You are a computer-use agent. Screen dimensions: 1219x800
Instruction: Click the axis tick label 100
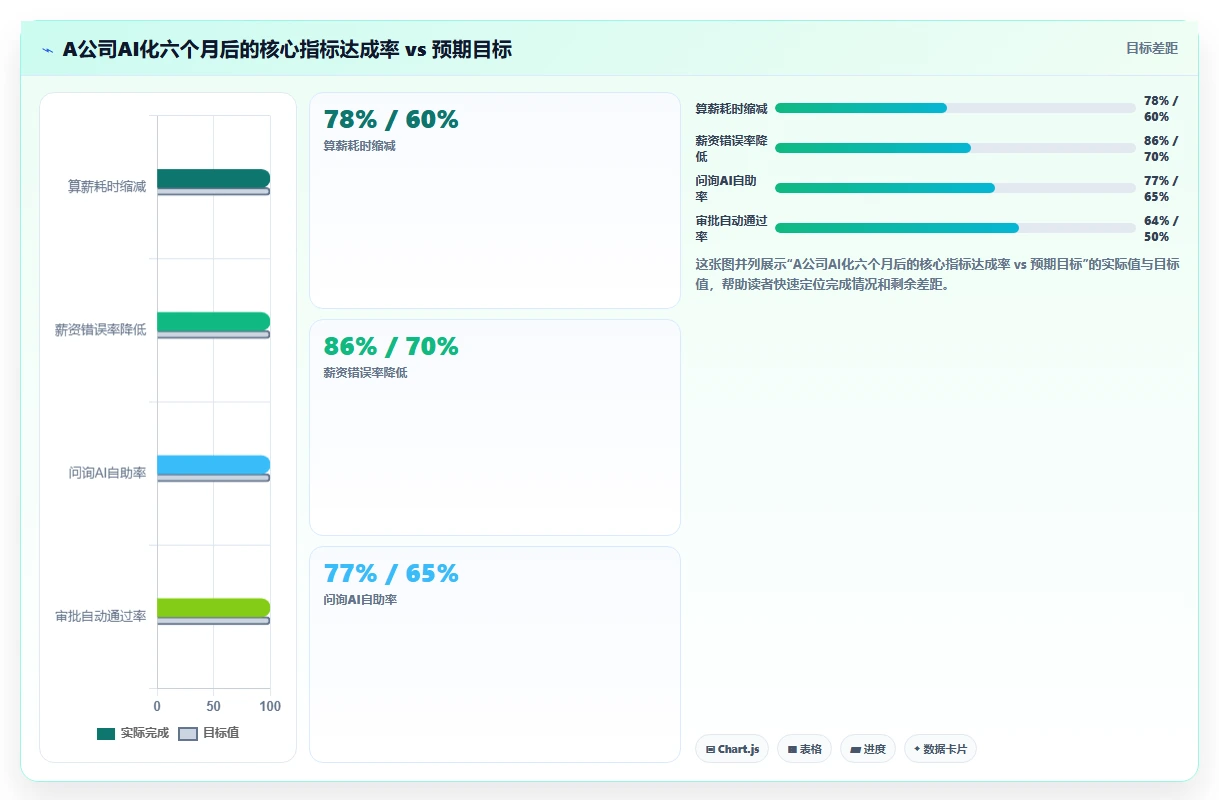coord(270,706)
